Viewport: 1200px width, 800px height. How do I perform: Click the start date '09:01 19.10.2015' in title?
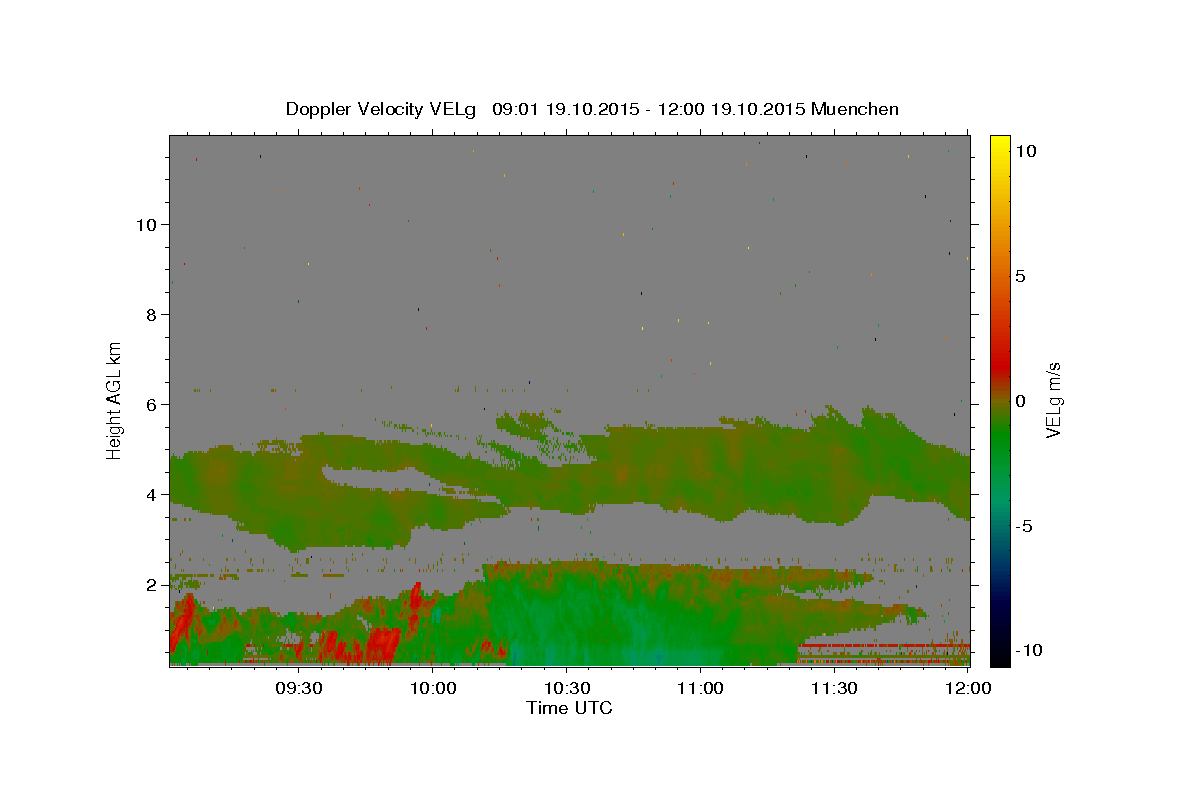(x=566, y=109)
